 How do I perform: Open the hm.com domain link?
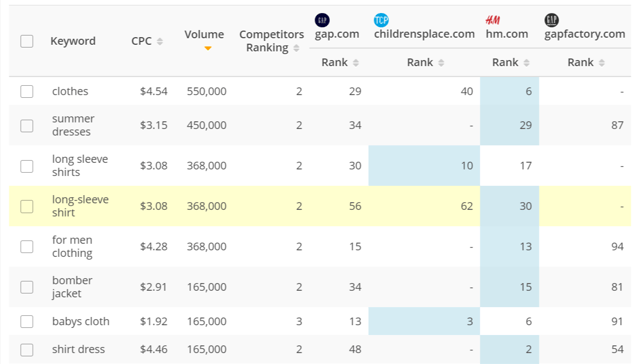click(x=507, y=34)
